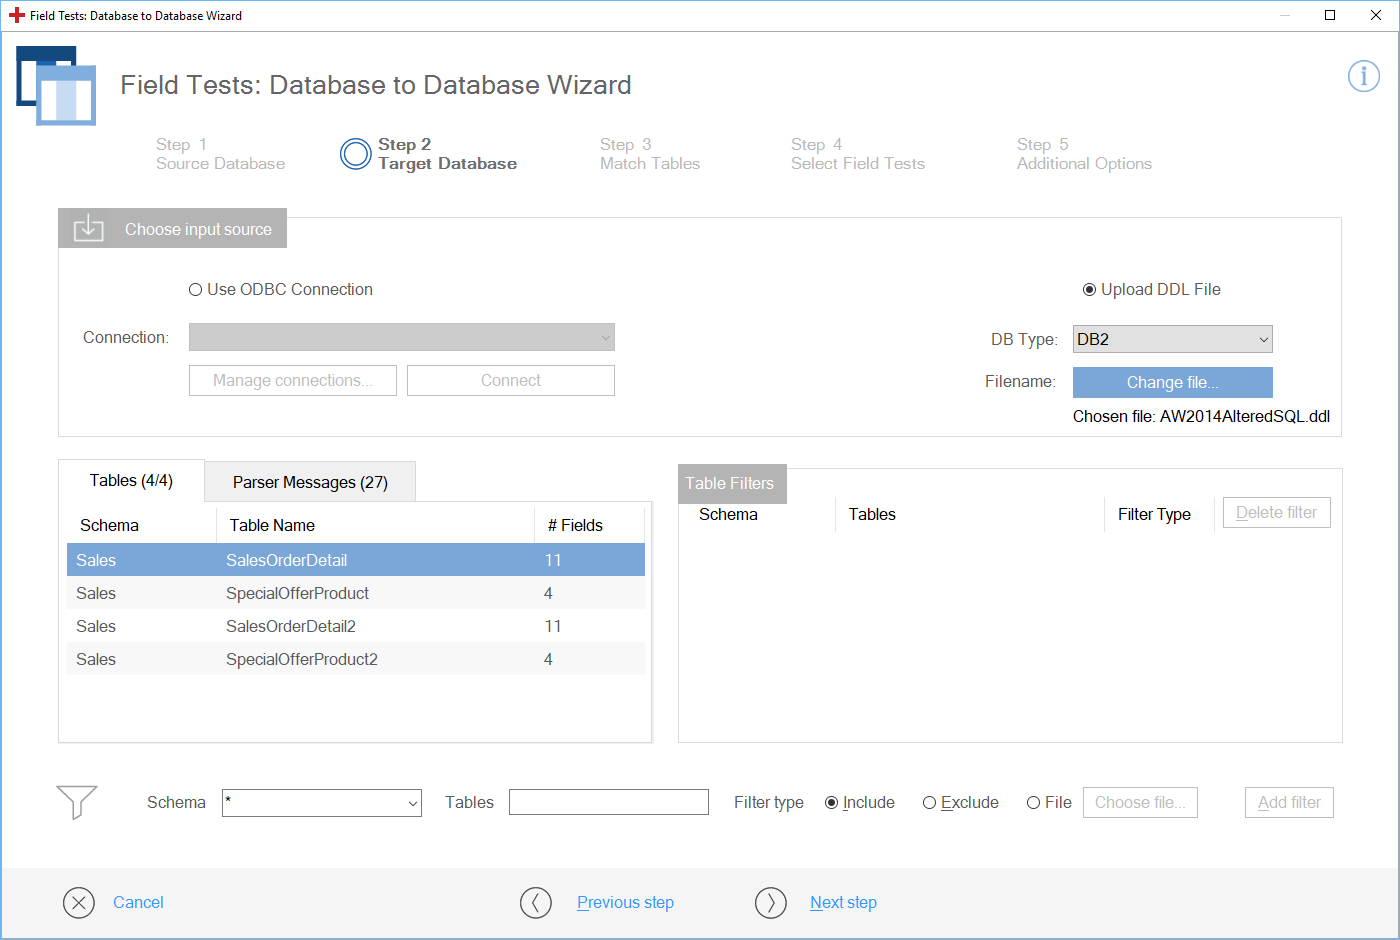The image size is (1400, 940).
Task: Click the wizard database logo icon
Action: click(x=57, y=86)
